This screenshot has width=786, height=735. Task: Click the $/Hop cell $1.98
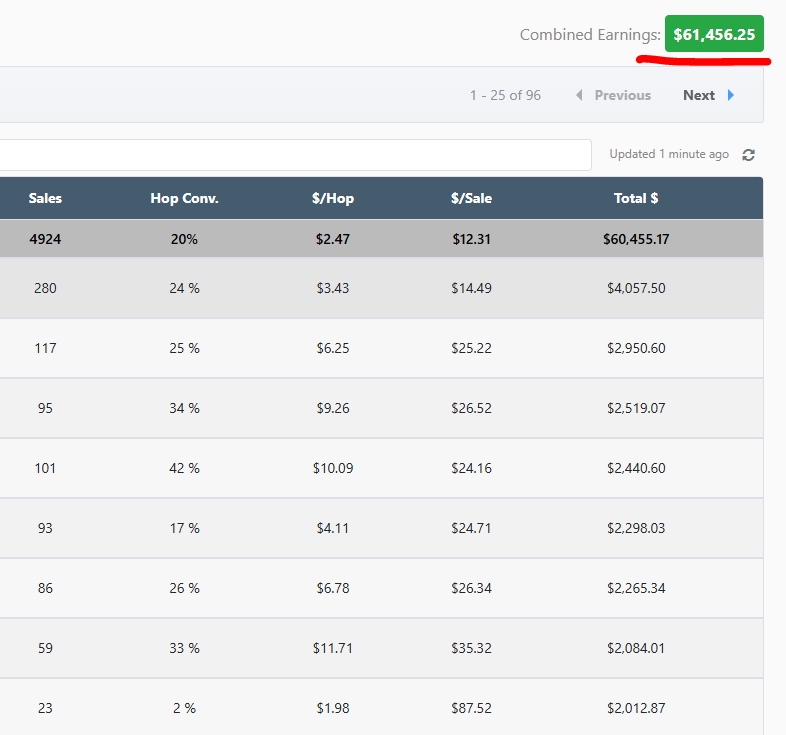(x=333, y=708)
